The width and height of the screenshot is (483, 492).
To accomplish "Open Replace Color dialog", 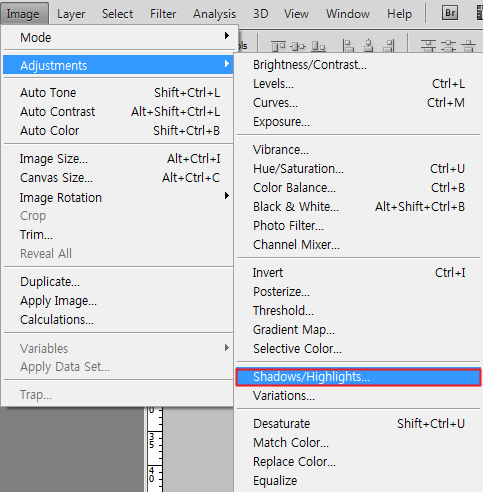I will 358,462.
